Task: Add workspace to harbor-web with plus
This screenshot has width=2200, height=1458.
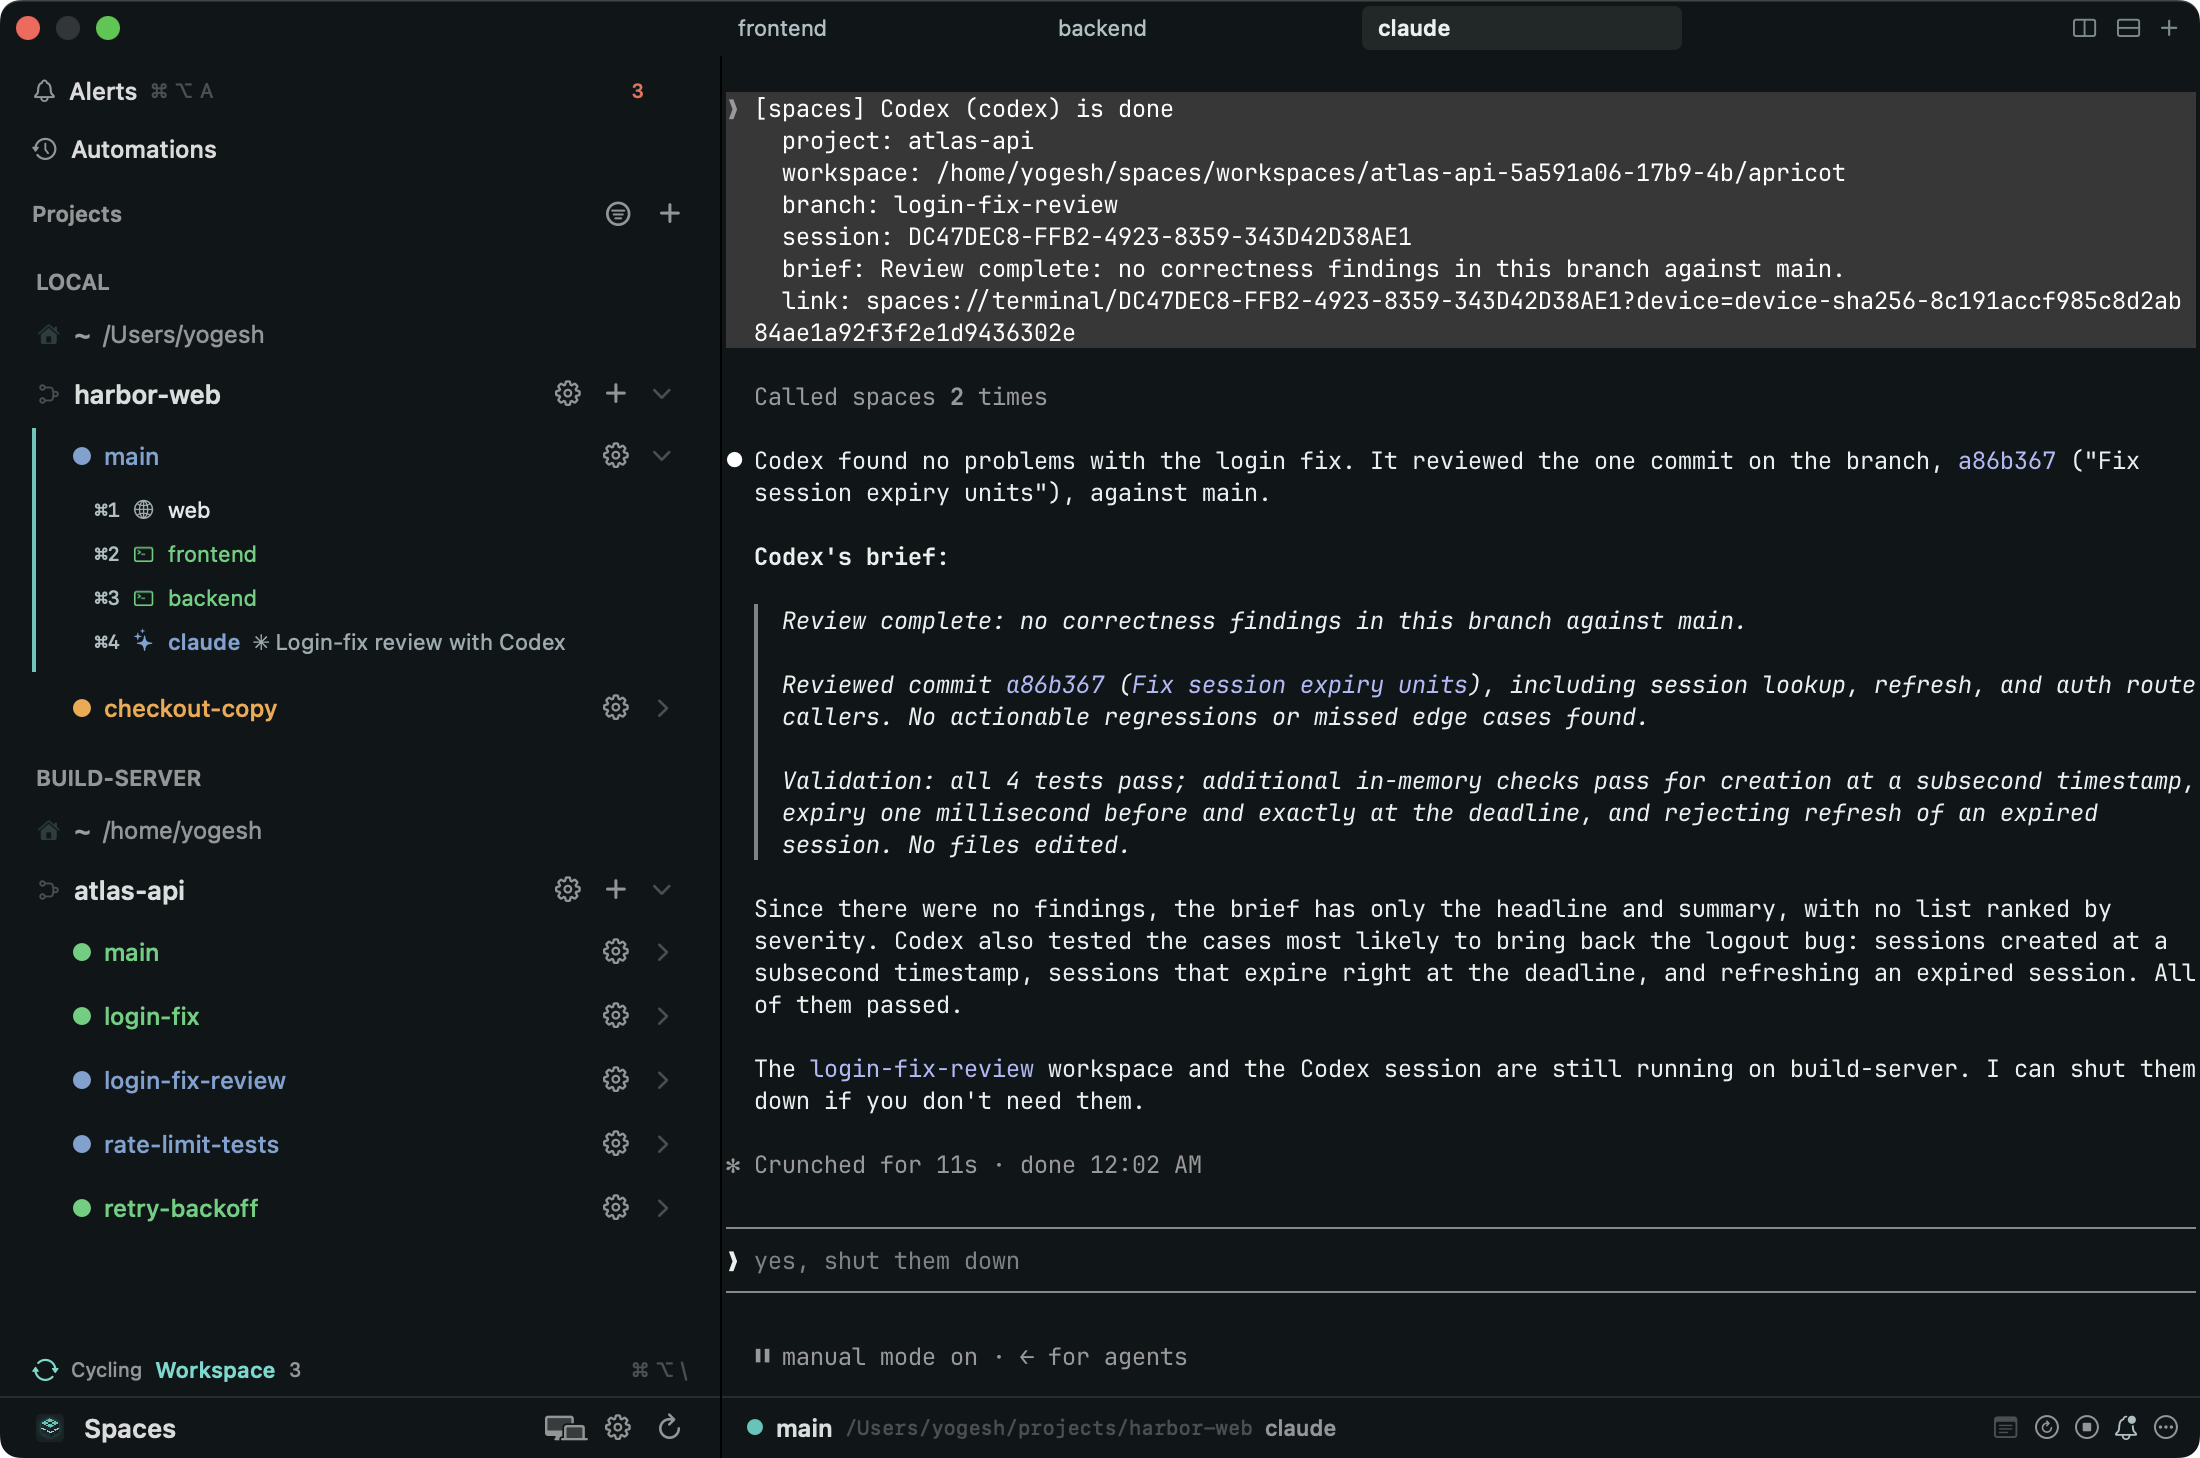Action: click(x=616, y=394)
